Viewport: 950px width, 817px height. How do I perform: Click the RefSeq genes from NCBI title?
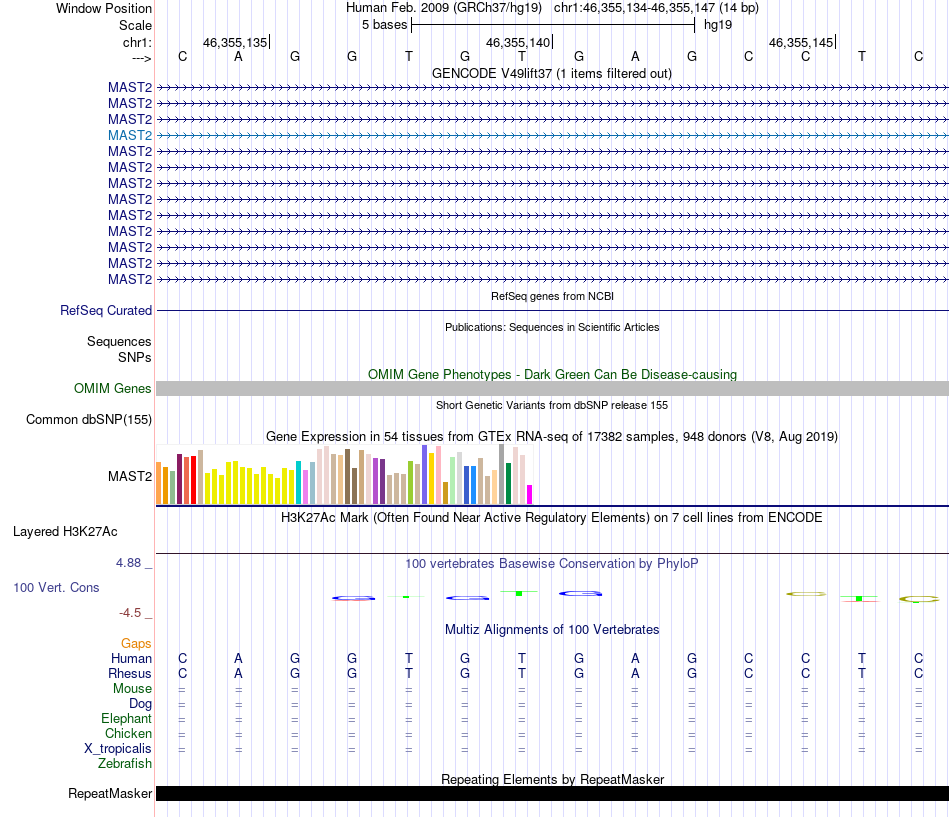[x=552, y=296]
